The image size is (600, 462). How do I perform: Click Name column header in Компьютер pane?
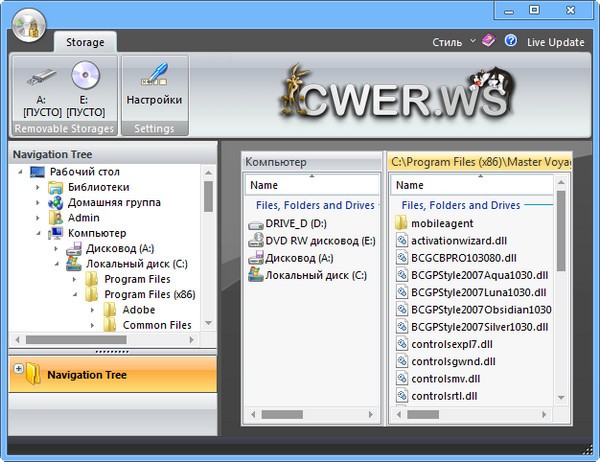pyautogui.click(x=311, y=185)
